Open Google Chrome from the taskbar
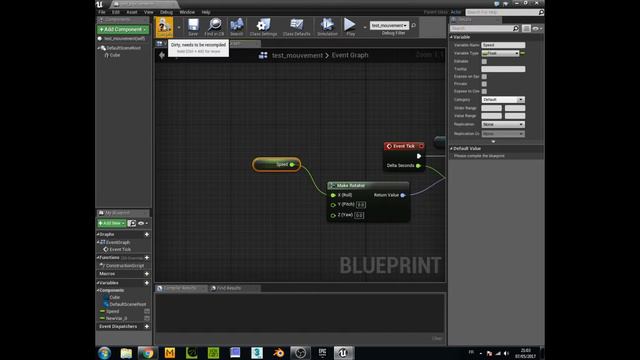Viewport: 640px width, 360px height. 148,353
